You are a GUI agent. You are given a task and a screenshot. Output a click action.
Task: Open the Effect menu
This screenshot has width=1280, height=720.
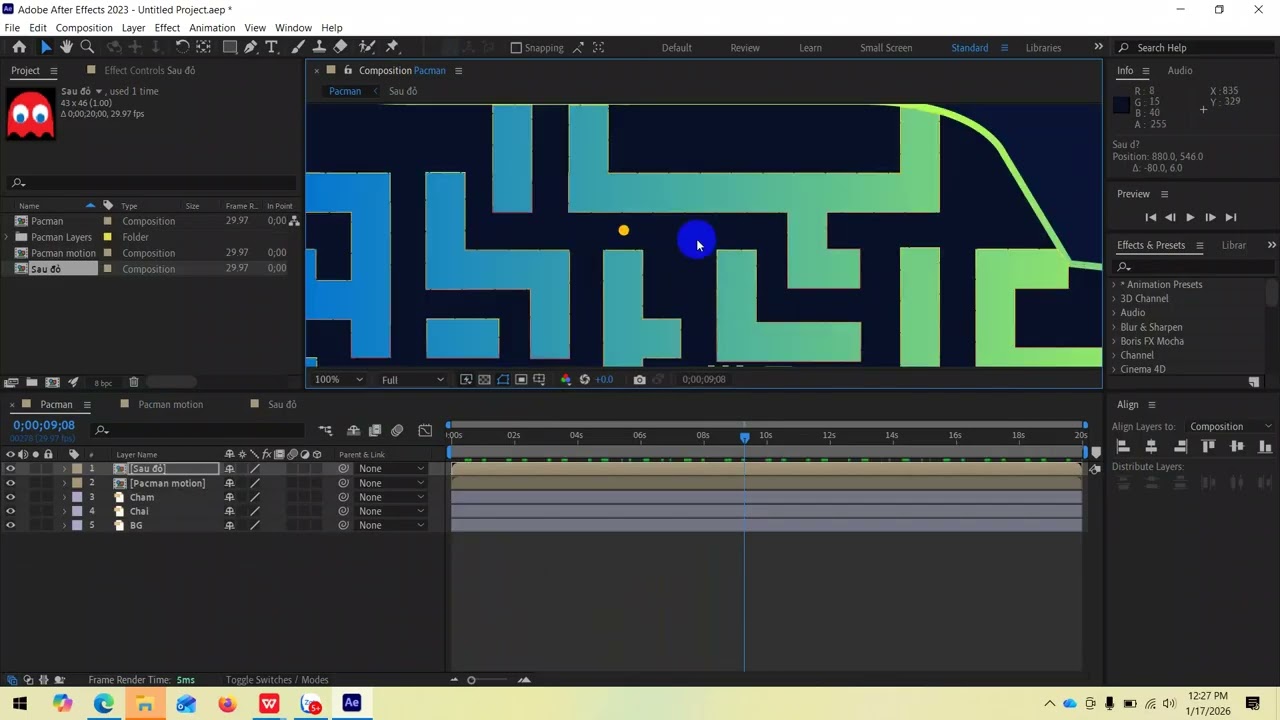click(167, 28)
